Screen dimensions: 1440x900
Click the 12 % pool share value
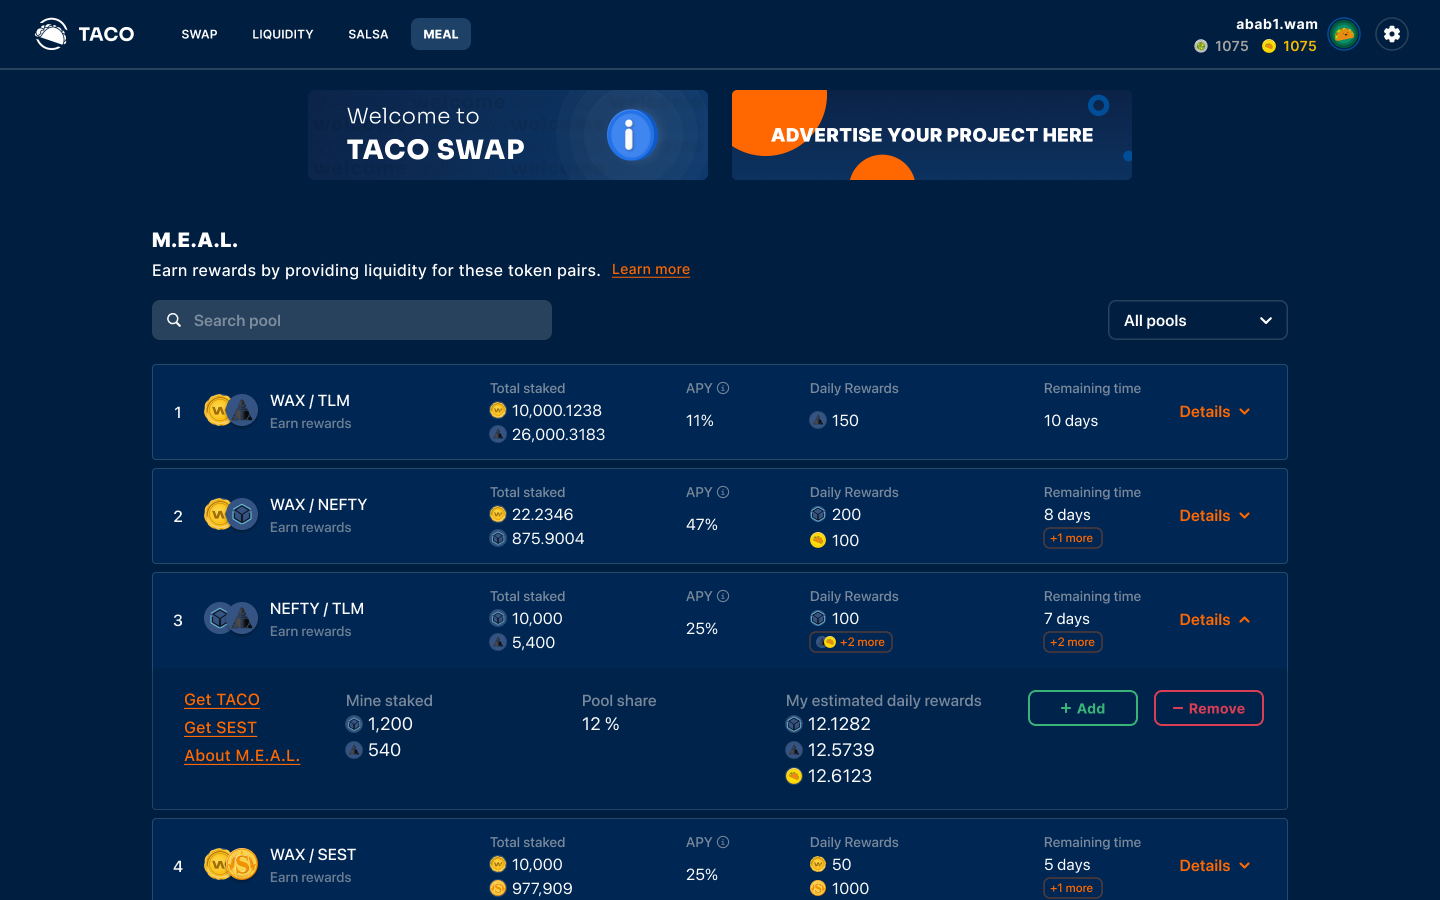coord(601,724)
